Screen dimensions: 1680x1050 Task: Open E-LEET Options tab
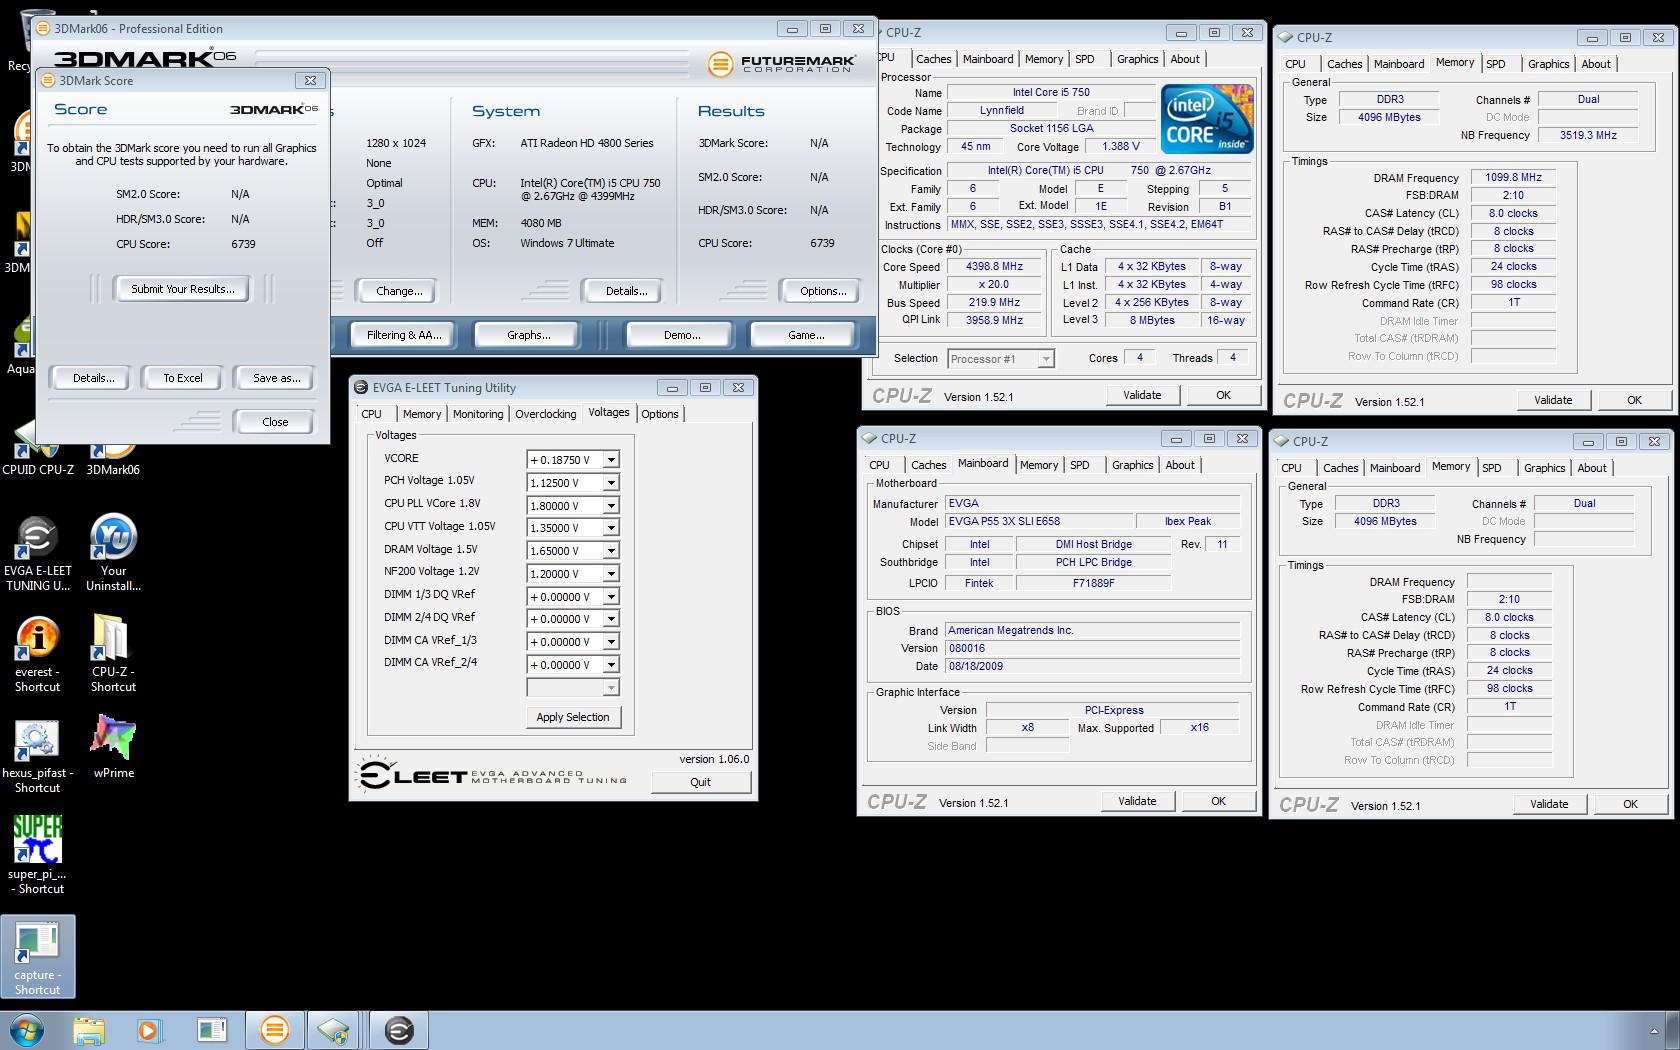tap(660, 414)
